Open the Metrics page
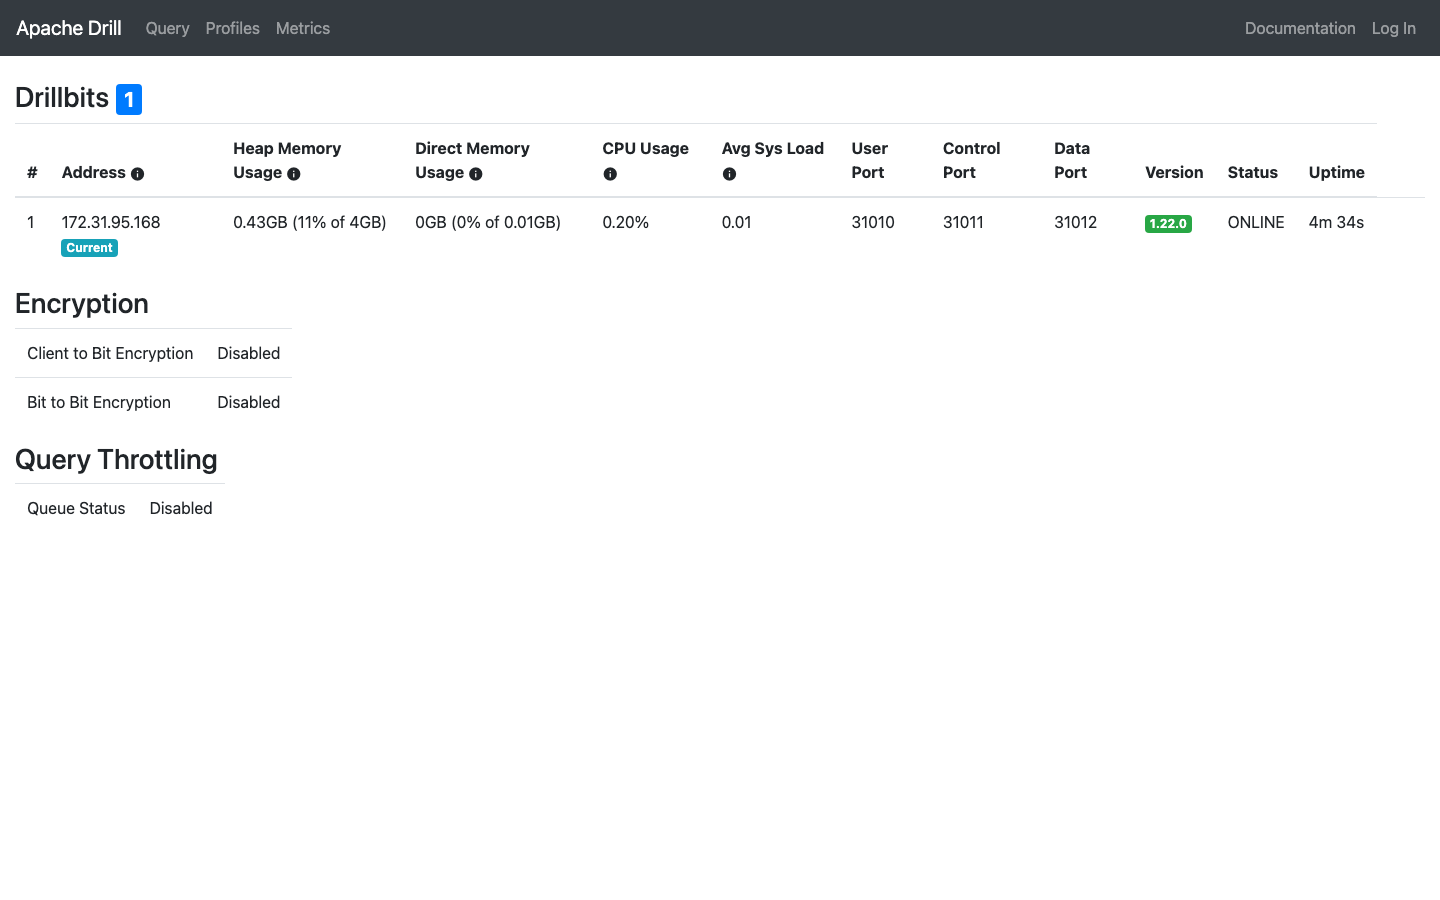Screen dimensions: 1440x900 pos(303,28)
